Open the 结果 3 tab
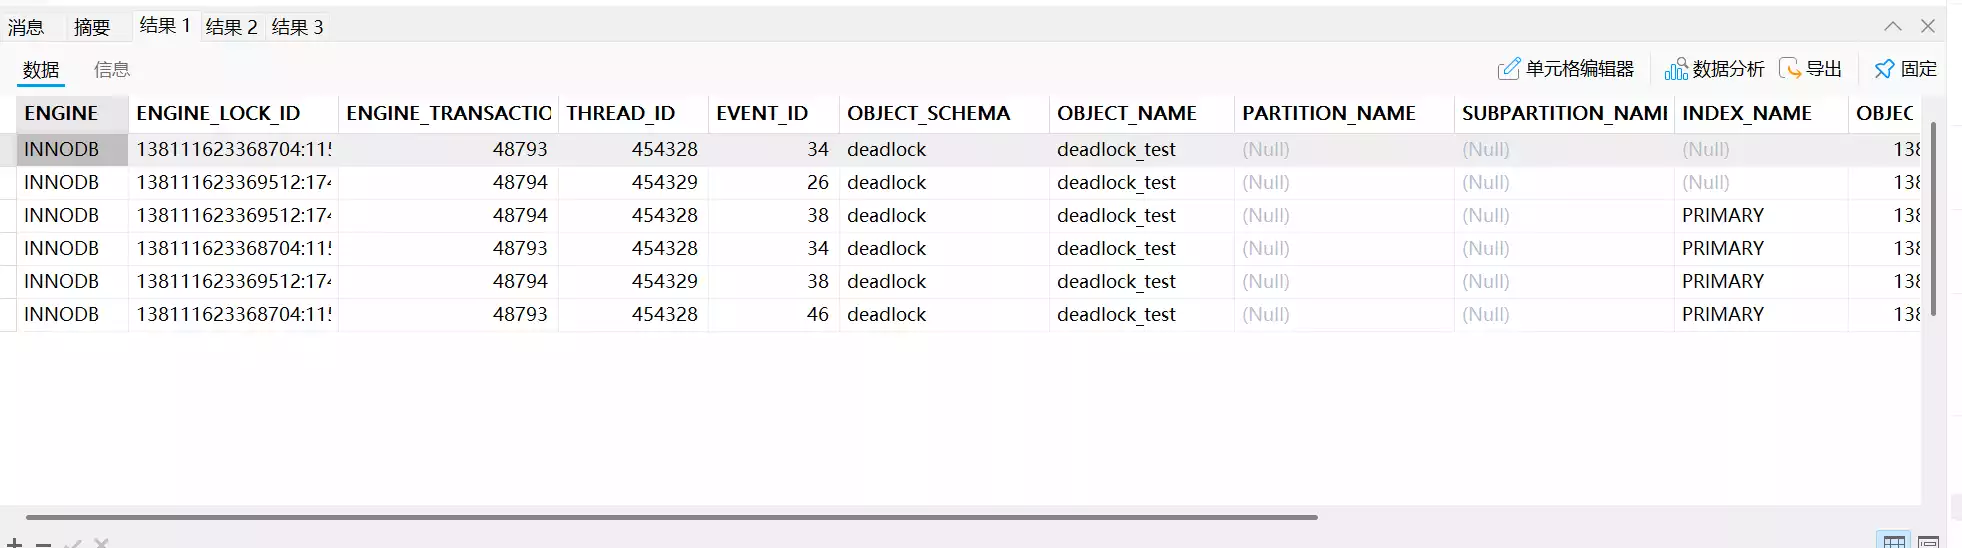The height and width of the screenshot is (548, 1962). pyautogui.click(x=297, y=27)
